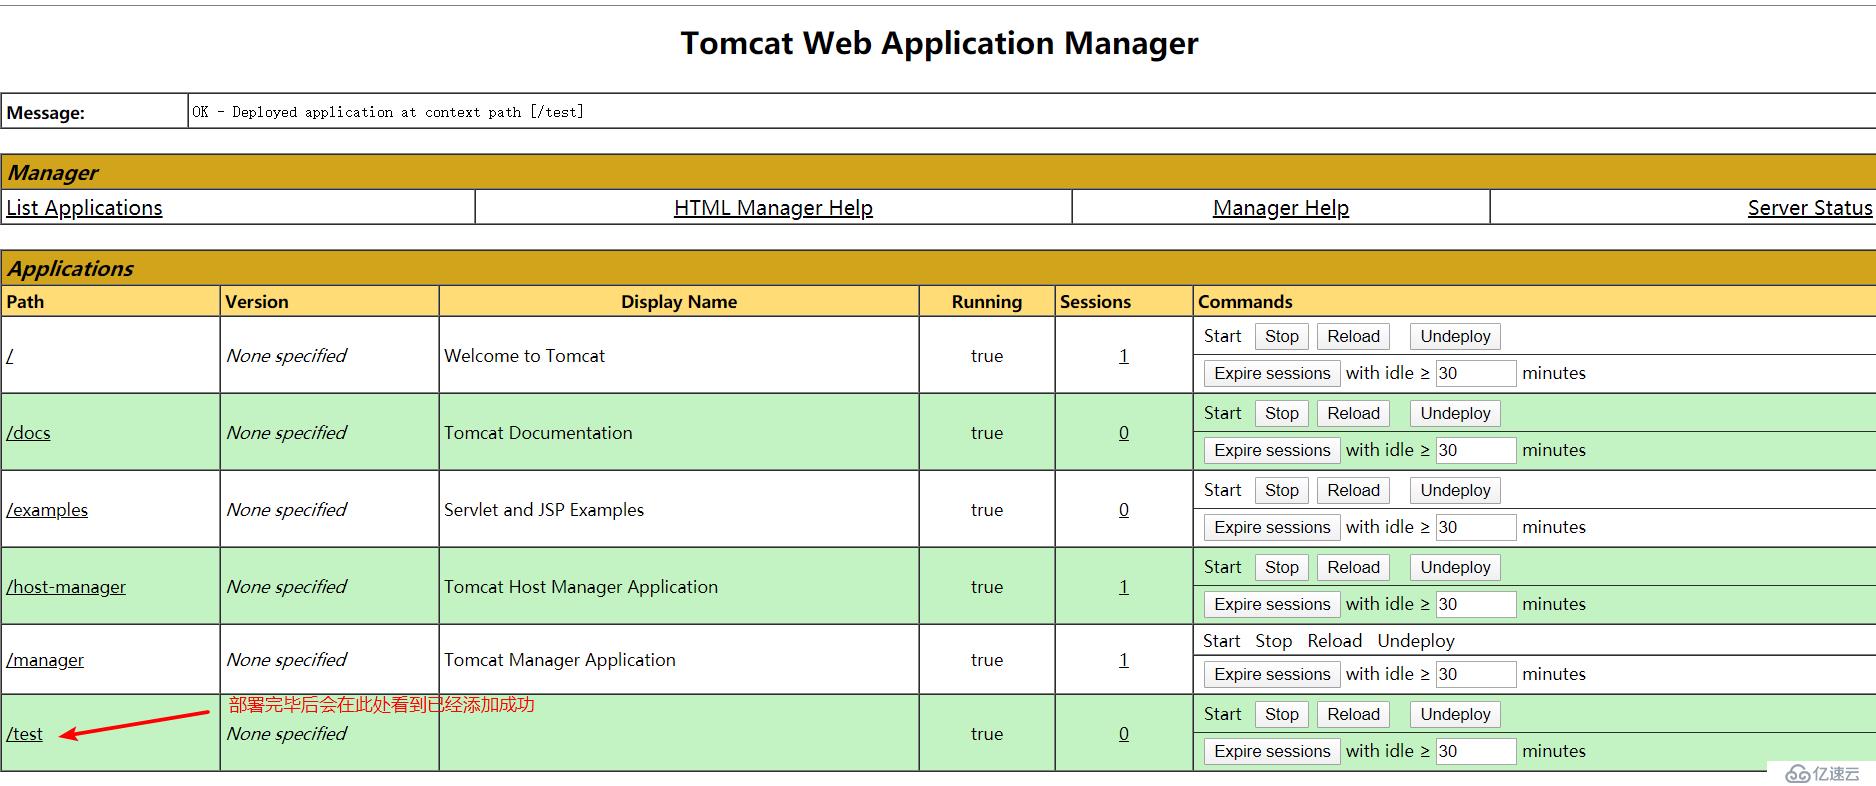Open the /test application path
This screenshot has width=1876, height=786.
25,734
